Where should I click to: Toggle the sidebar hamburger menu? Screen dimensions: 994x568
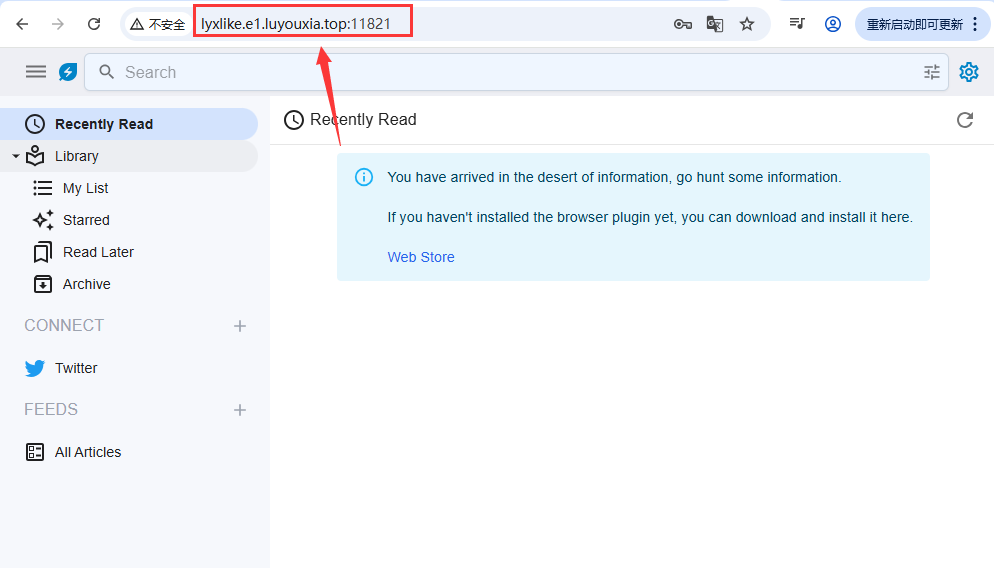[36, 72]
